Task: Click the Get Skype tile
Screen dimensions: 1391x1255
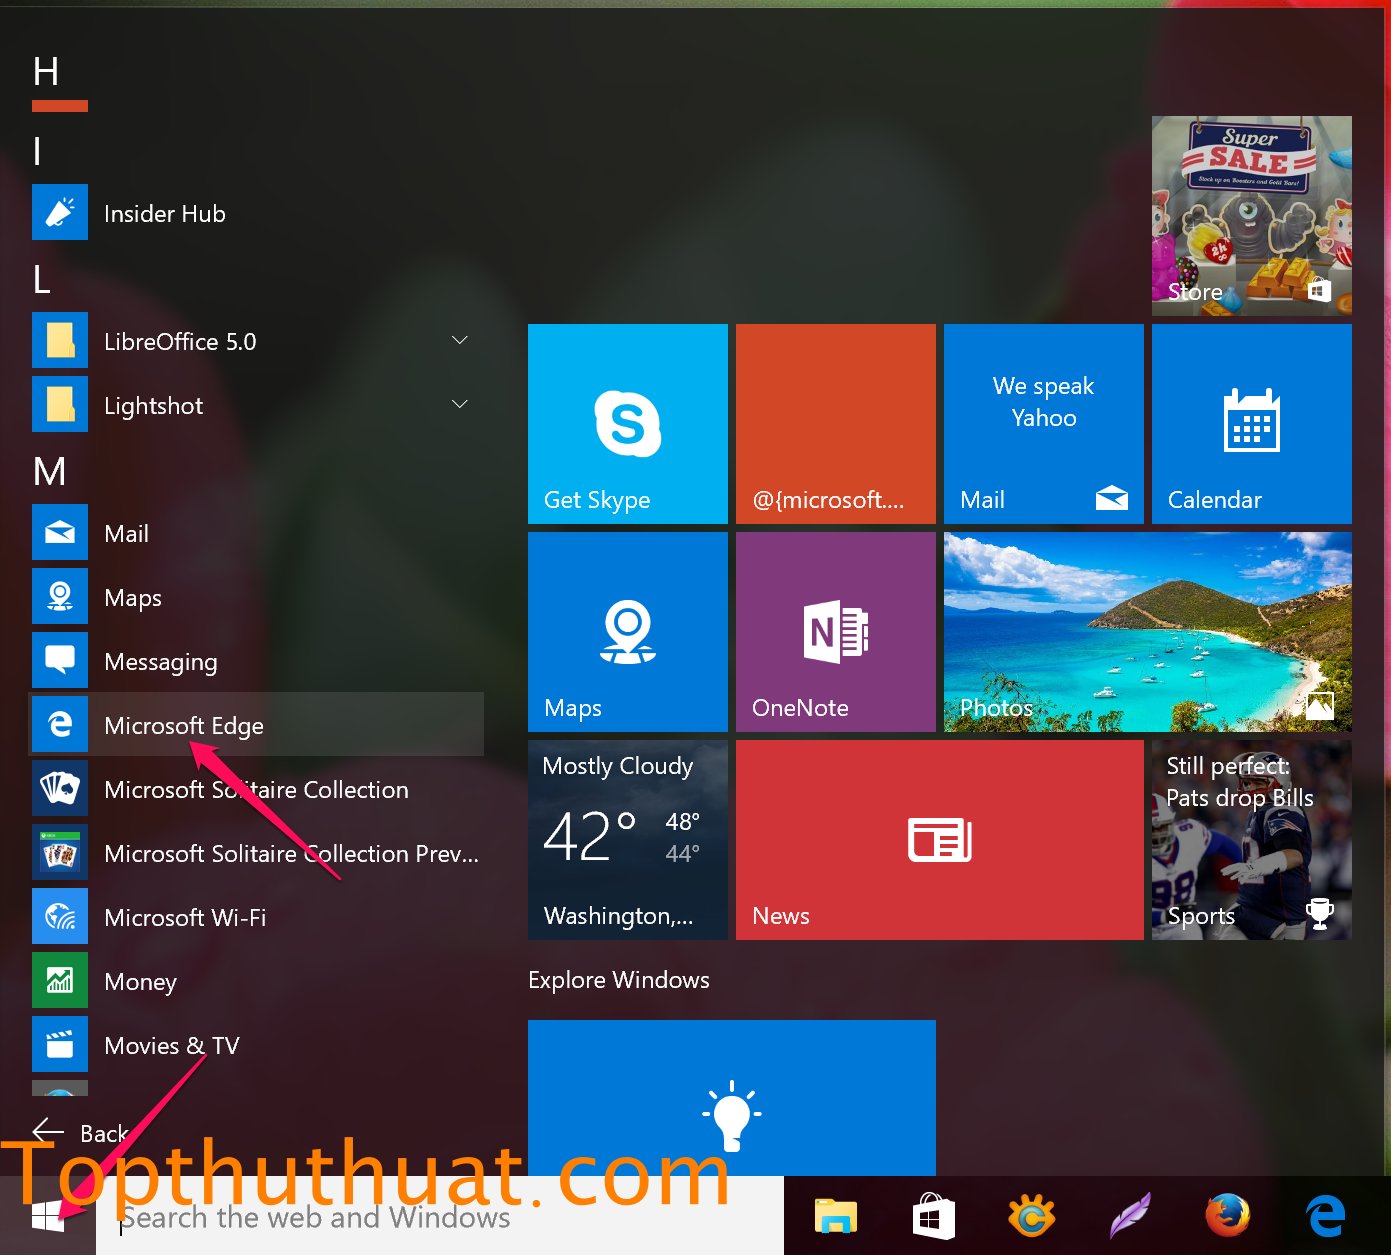Action: tap(628, 424)
